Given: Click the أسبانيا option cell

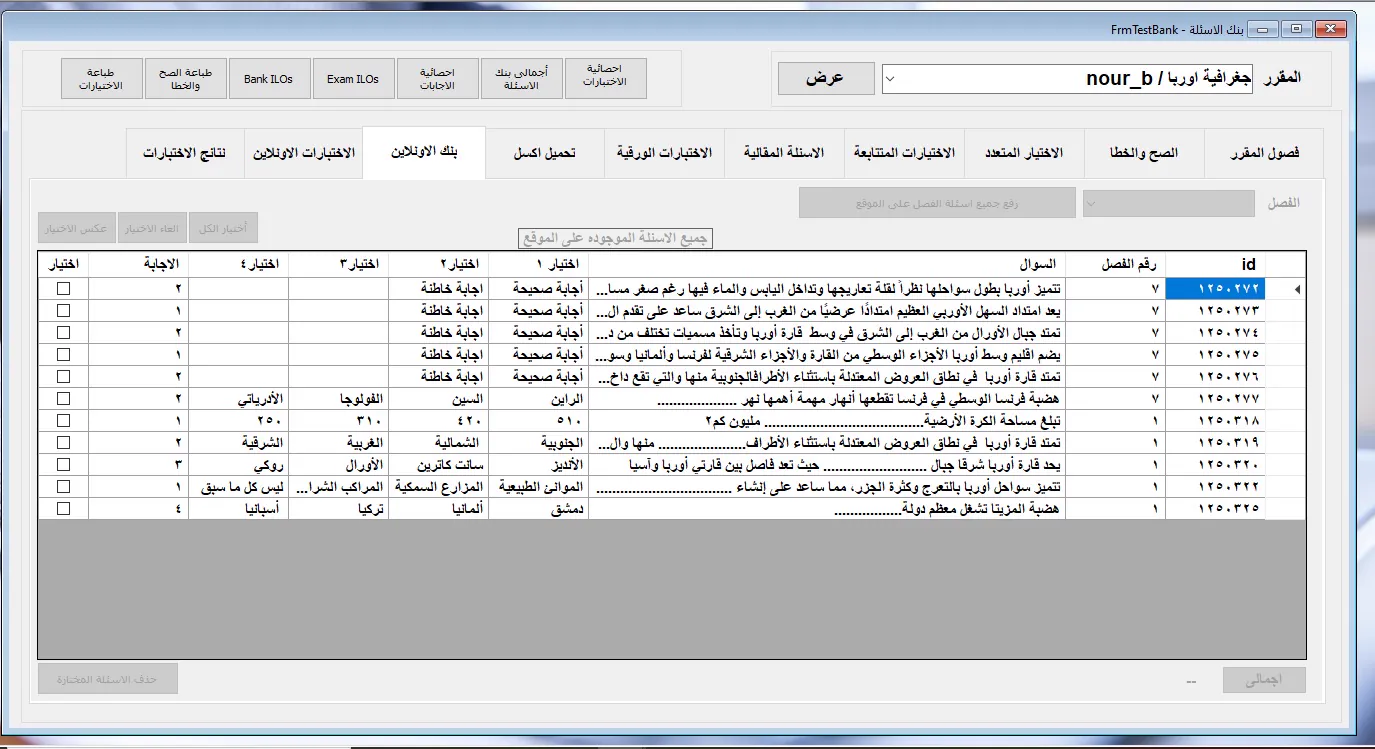Looking at the screenshot, I should (239, 508).
